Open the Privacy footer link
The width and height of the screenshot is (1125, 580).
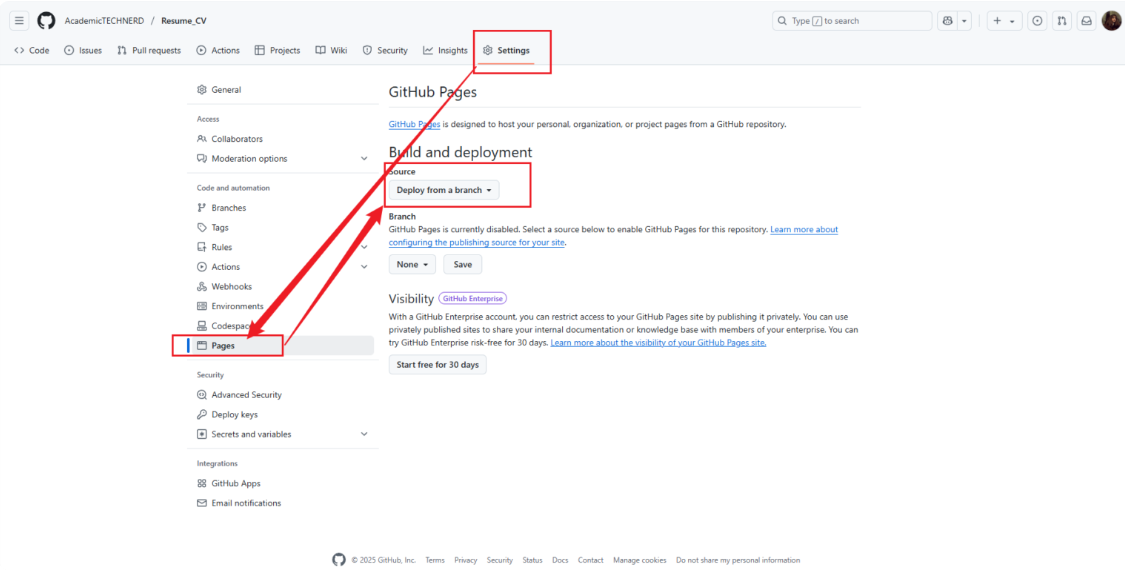pos(466,561)
